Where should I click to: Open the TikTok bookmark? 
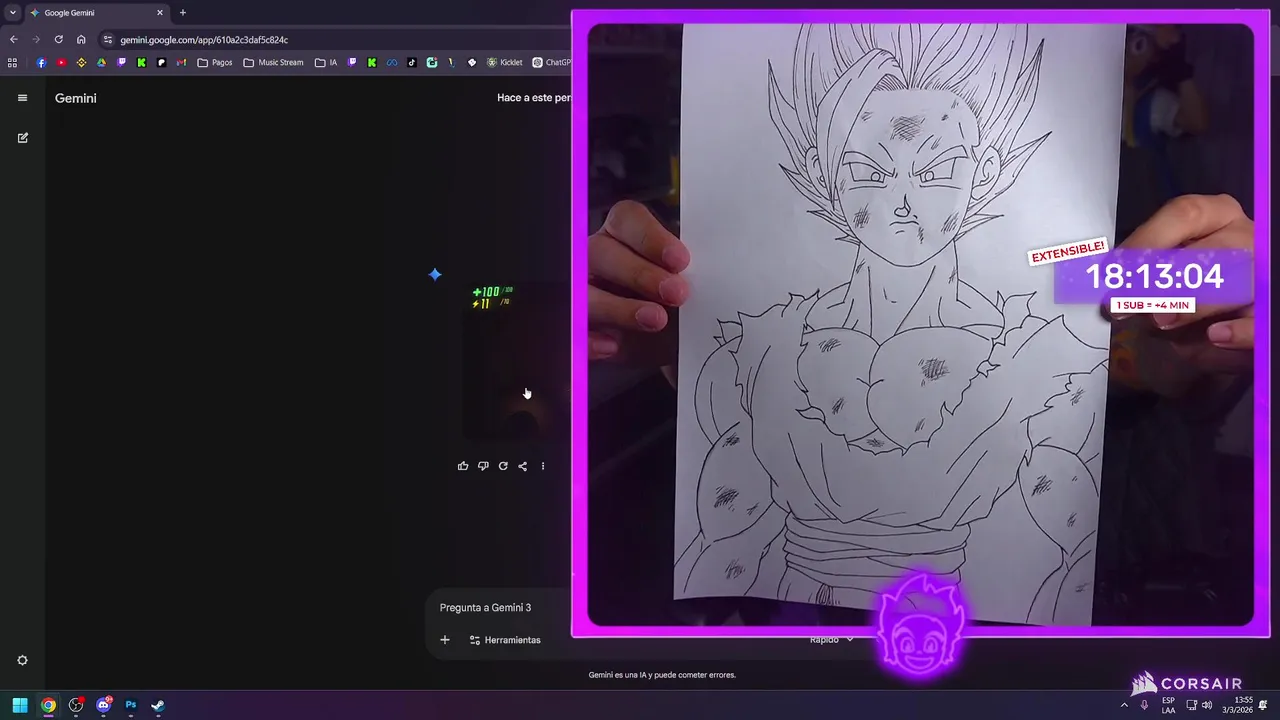click(412, 62)
